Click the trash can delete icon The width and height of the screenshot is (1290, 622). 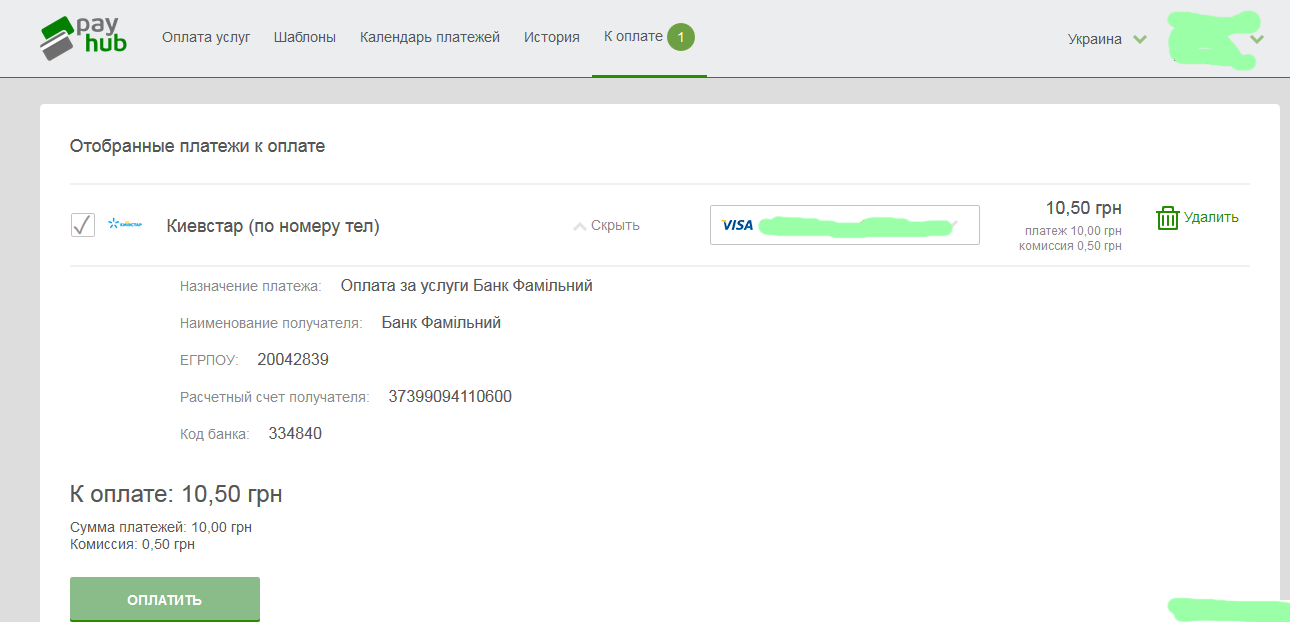tap(1167, 218)
